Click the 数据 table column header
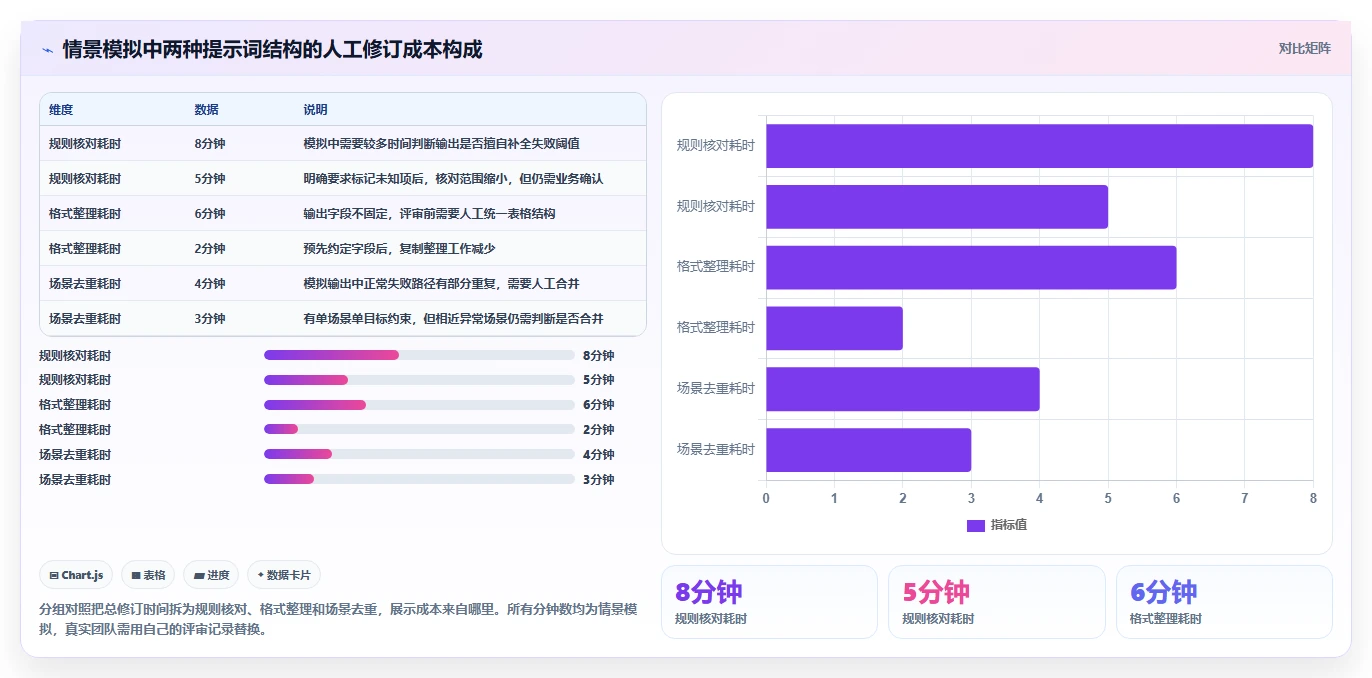Viewport: 1372px width, 678px height. [x=206, y=109]
